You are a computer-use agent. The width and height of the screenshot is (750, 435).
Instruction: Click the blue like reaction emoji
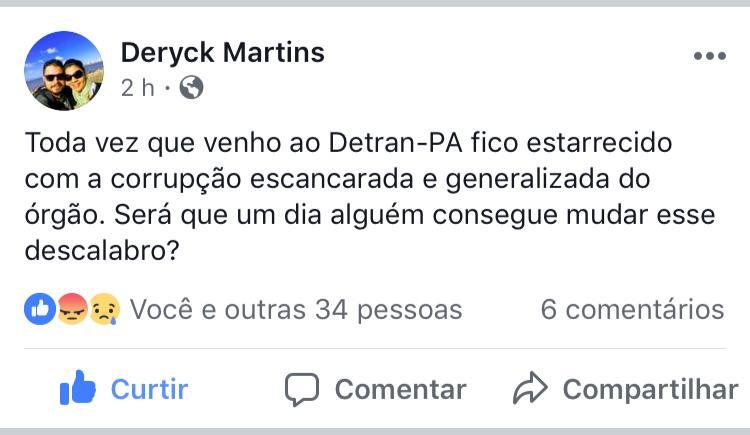tap(40, 310)
